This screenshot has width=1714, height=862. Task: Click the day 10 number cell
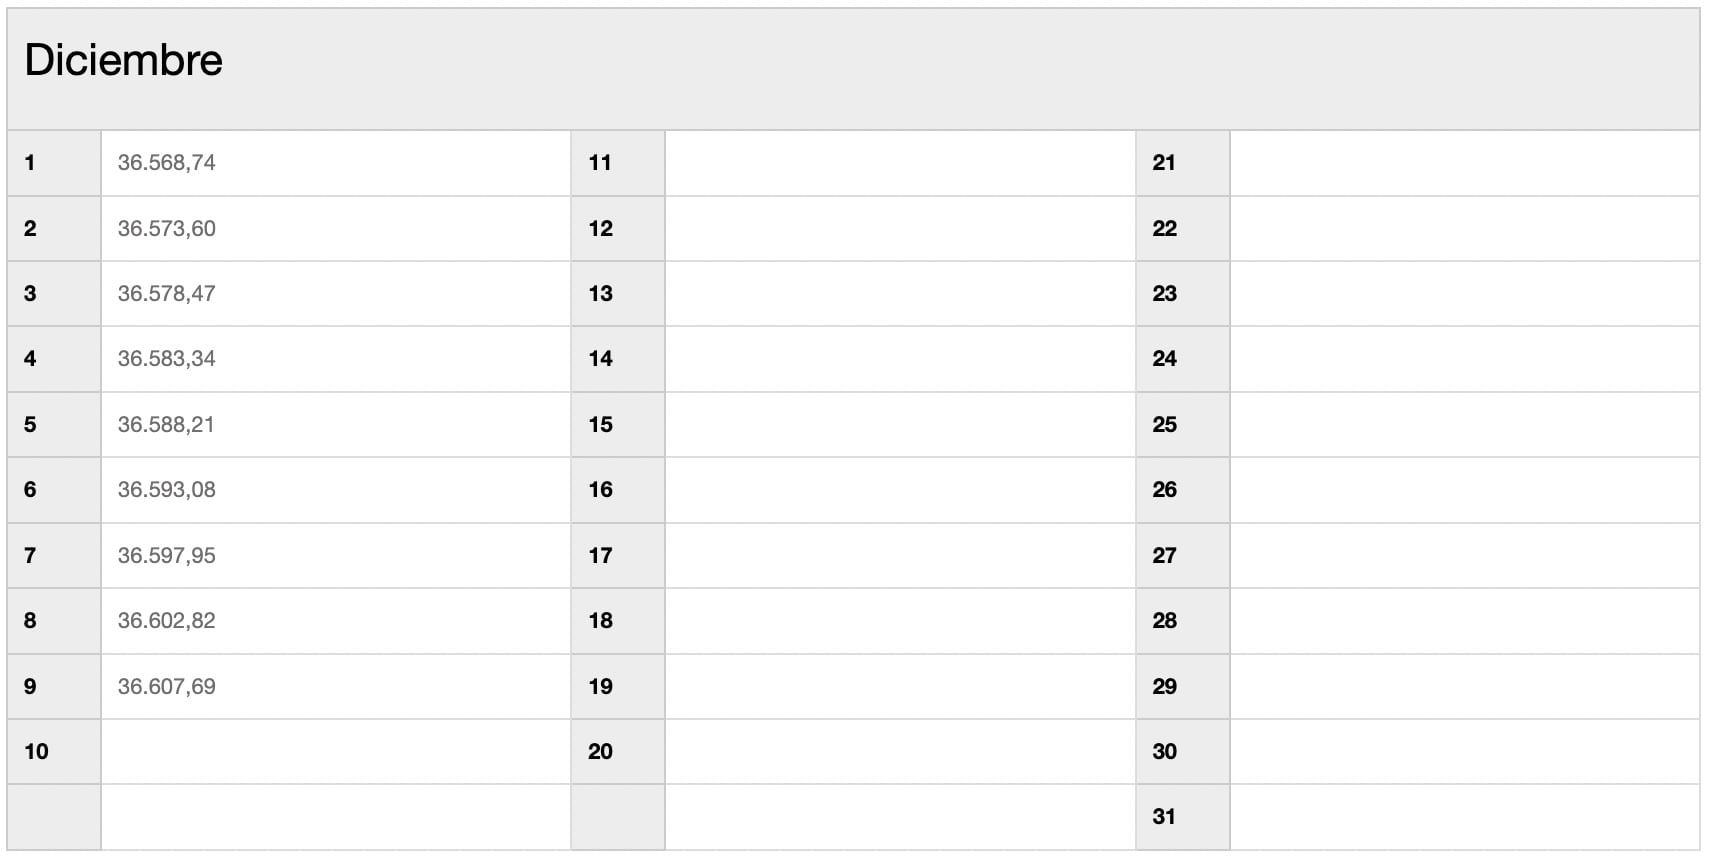37,752
